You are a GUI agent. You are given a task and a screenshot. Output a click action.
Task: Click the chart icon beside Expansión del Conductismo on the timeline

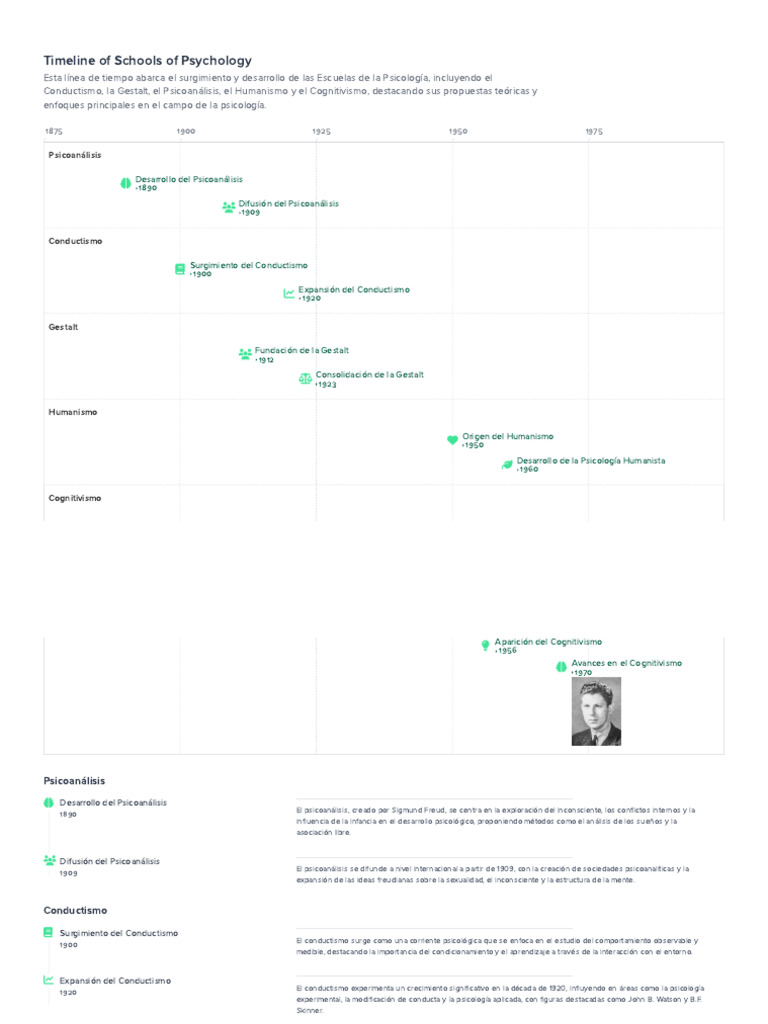[x=289, y=294]
